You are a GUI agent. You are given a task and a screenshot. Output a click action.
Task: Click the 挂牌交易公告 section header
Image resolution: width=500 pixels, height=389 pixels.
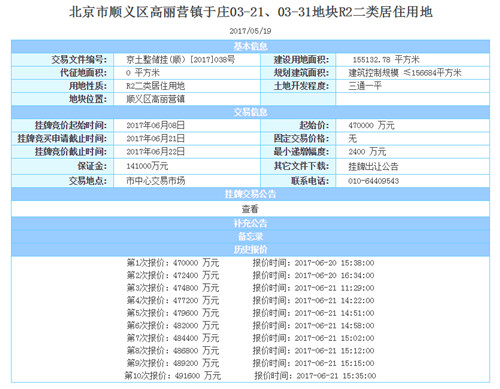coord(250,194)
